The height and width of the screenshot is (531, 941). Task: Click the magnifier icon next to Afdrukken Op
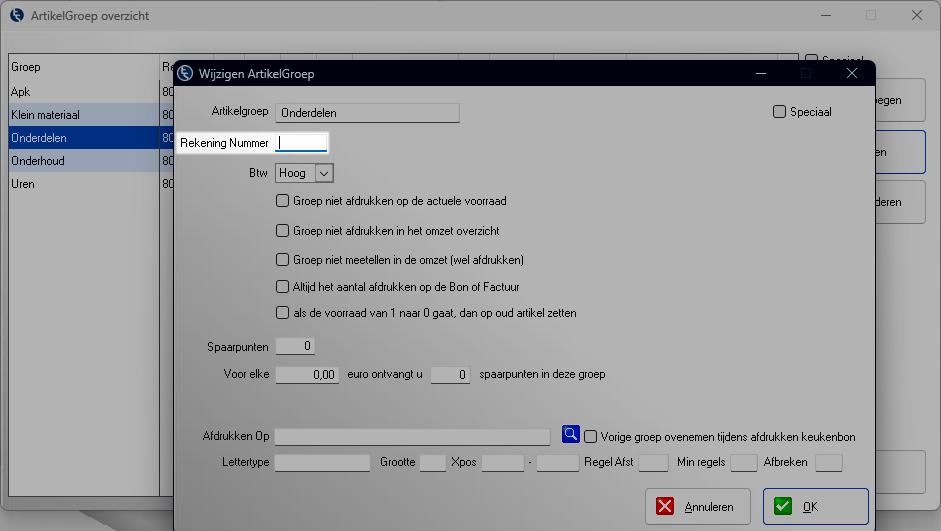[x=570, y=435]
